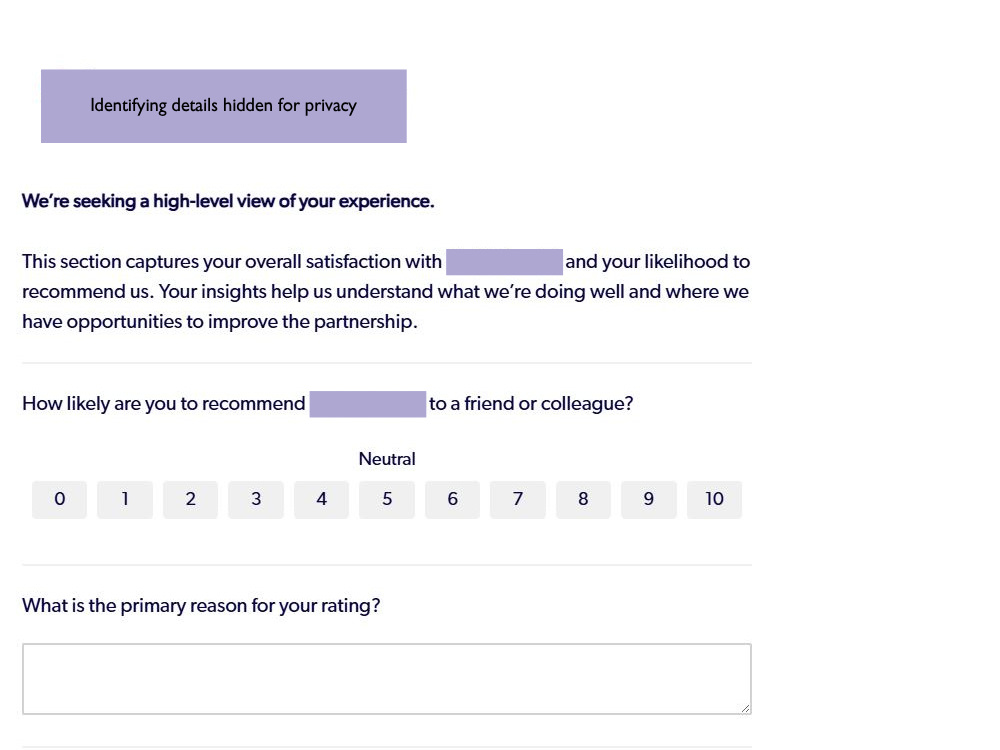This screenshot has height=750, width=1000.
Task: Select score 7 for recommendation
Action: (x=518, y=499)
